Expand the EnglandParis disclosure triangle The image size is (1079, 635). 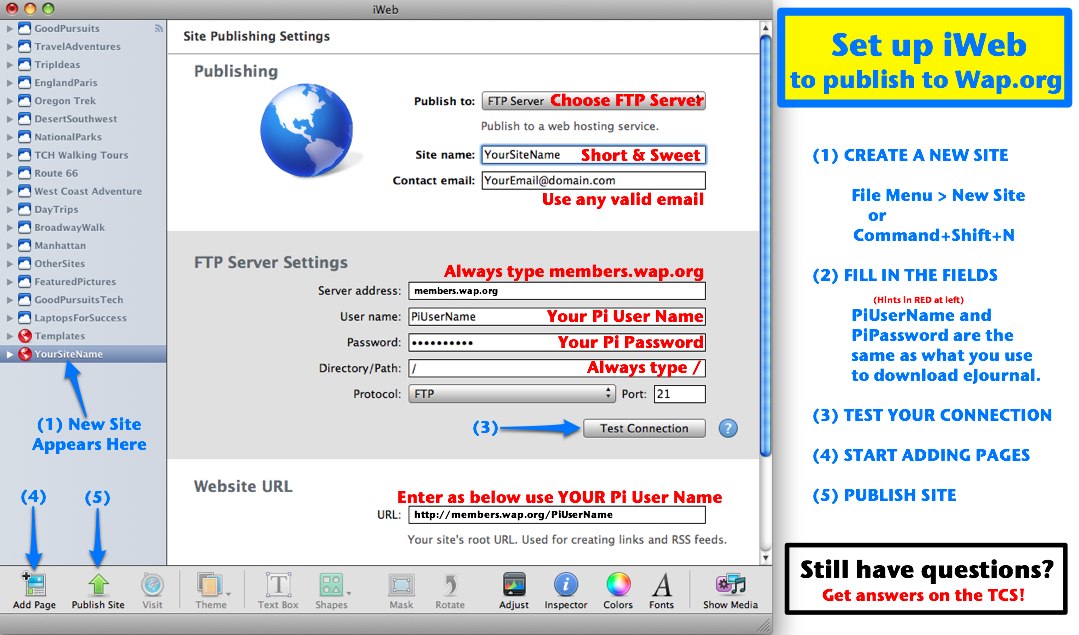(x=9, y=83)
